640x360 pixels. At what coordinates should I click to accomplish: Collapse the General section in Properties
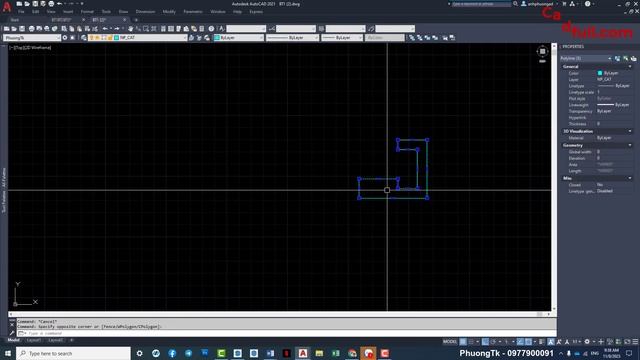click(x=630, y=67)
